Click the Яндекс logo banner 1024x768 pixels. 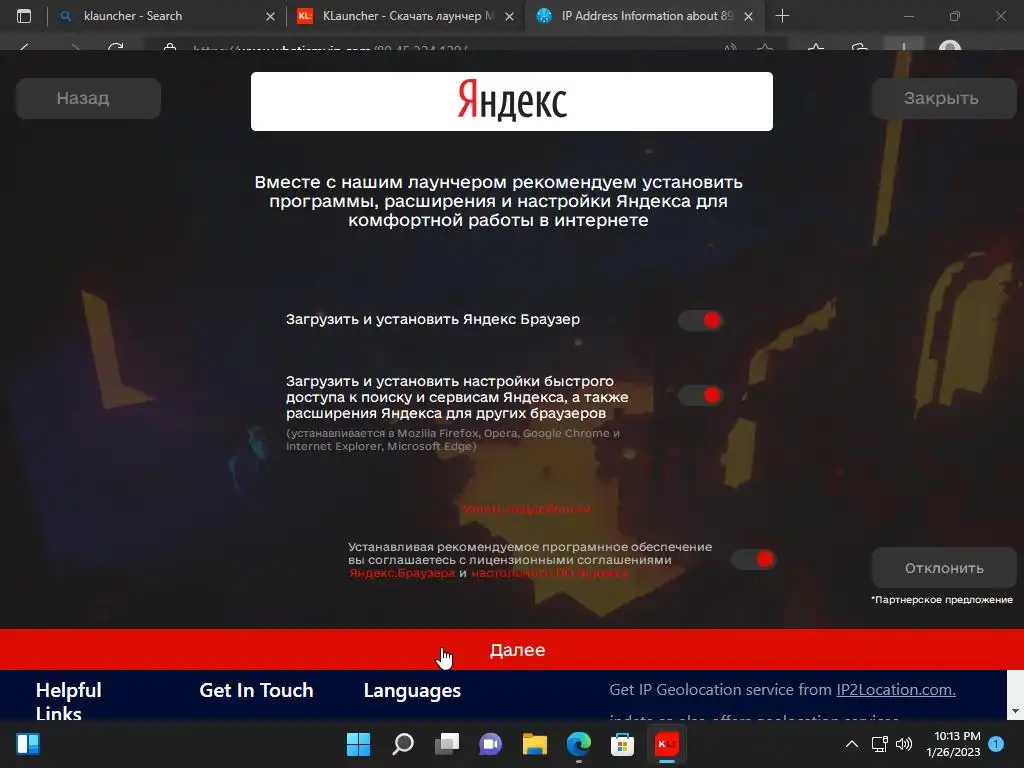coord(512,101)
